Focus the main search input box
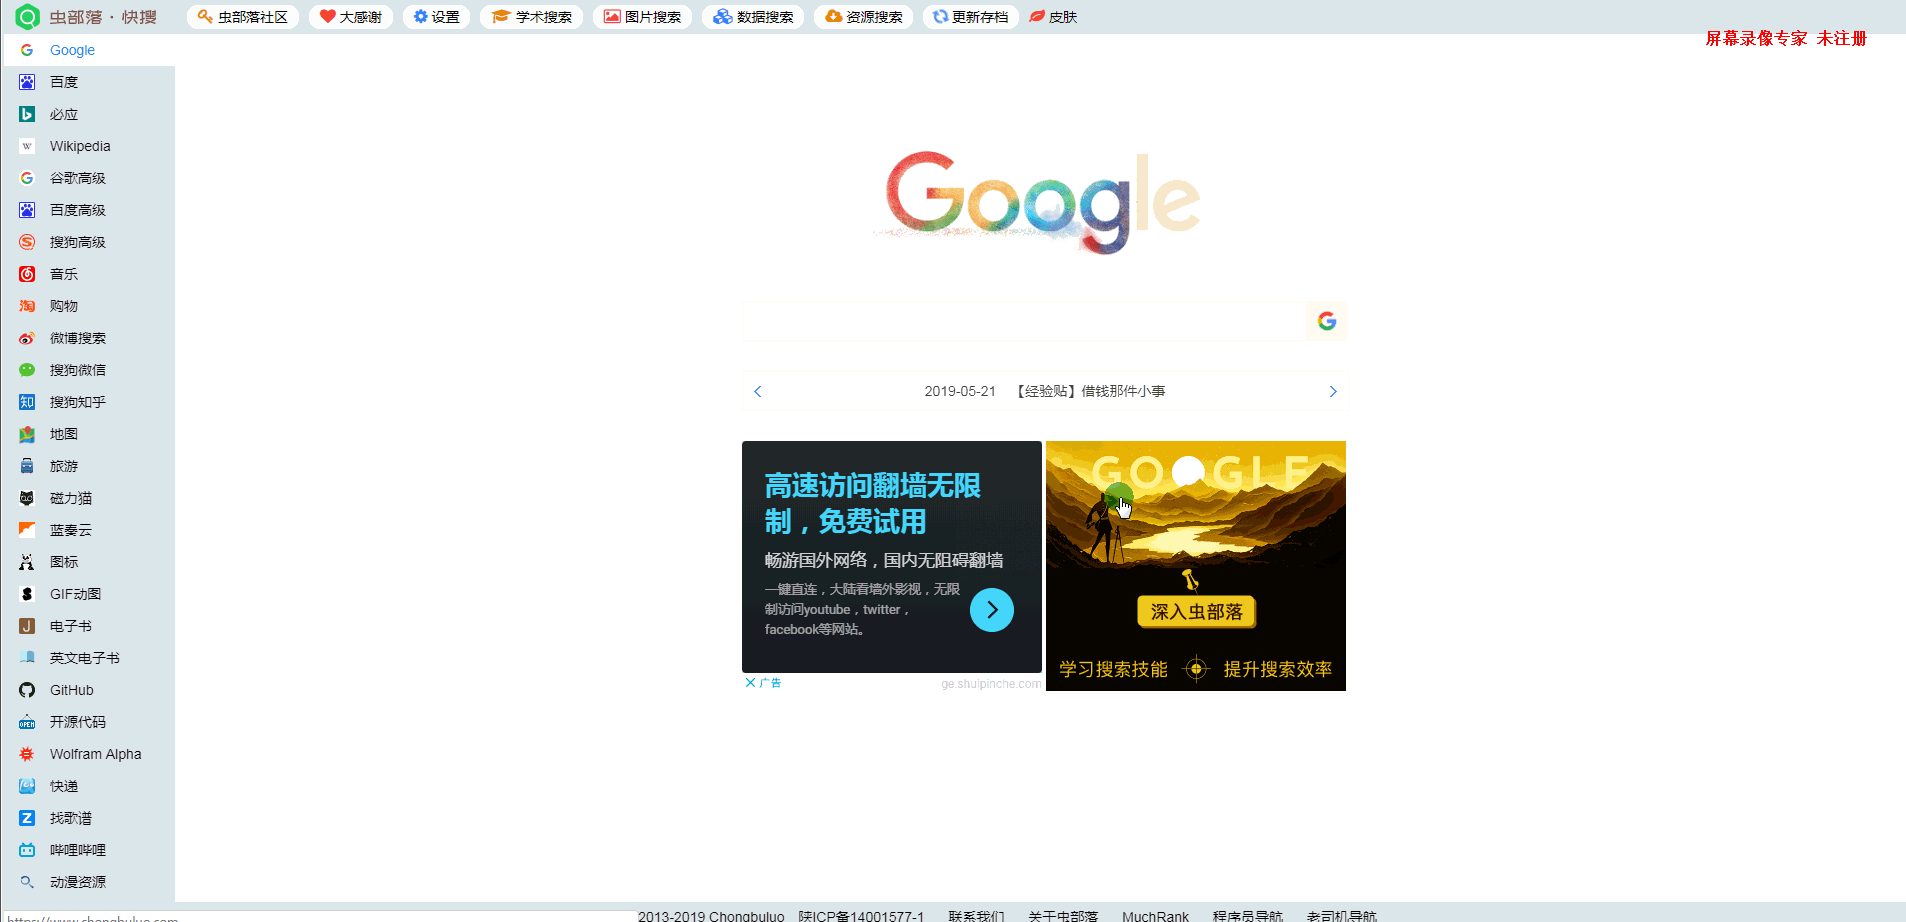The width and height of the screenshot is (1906, 922). coord(1024,321)
